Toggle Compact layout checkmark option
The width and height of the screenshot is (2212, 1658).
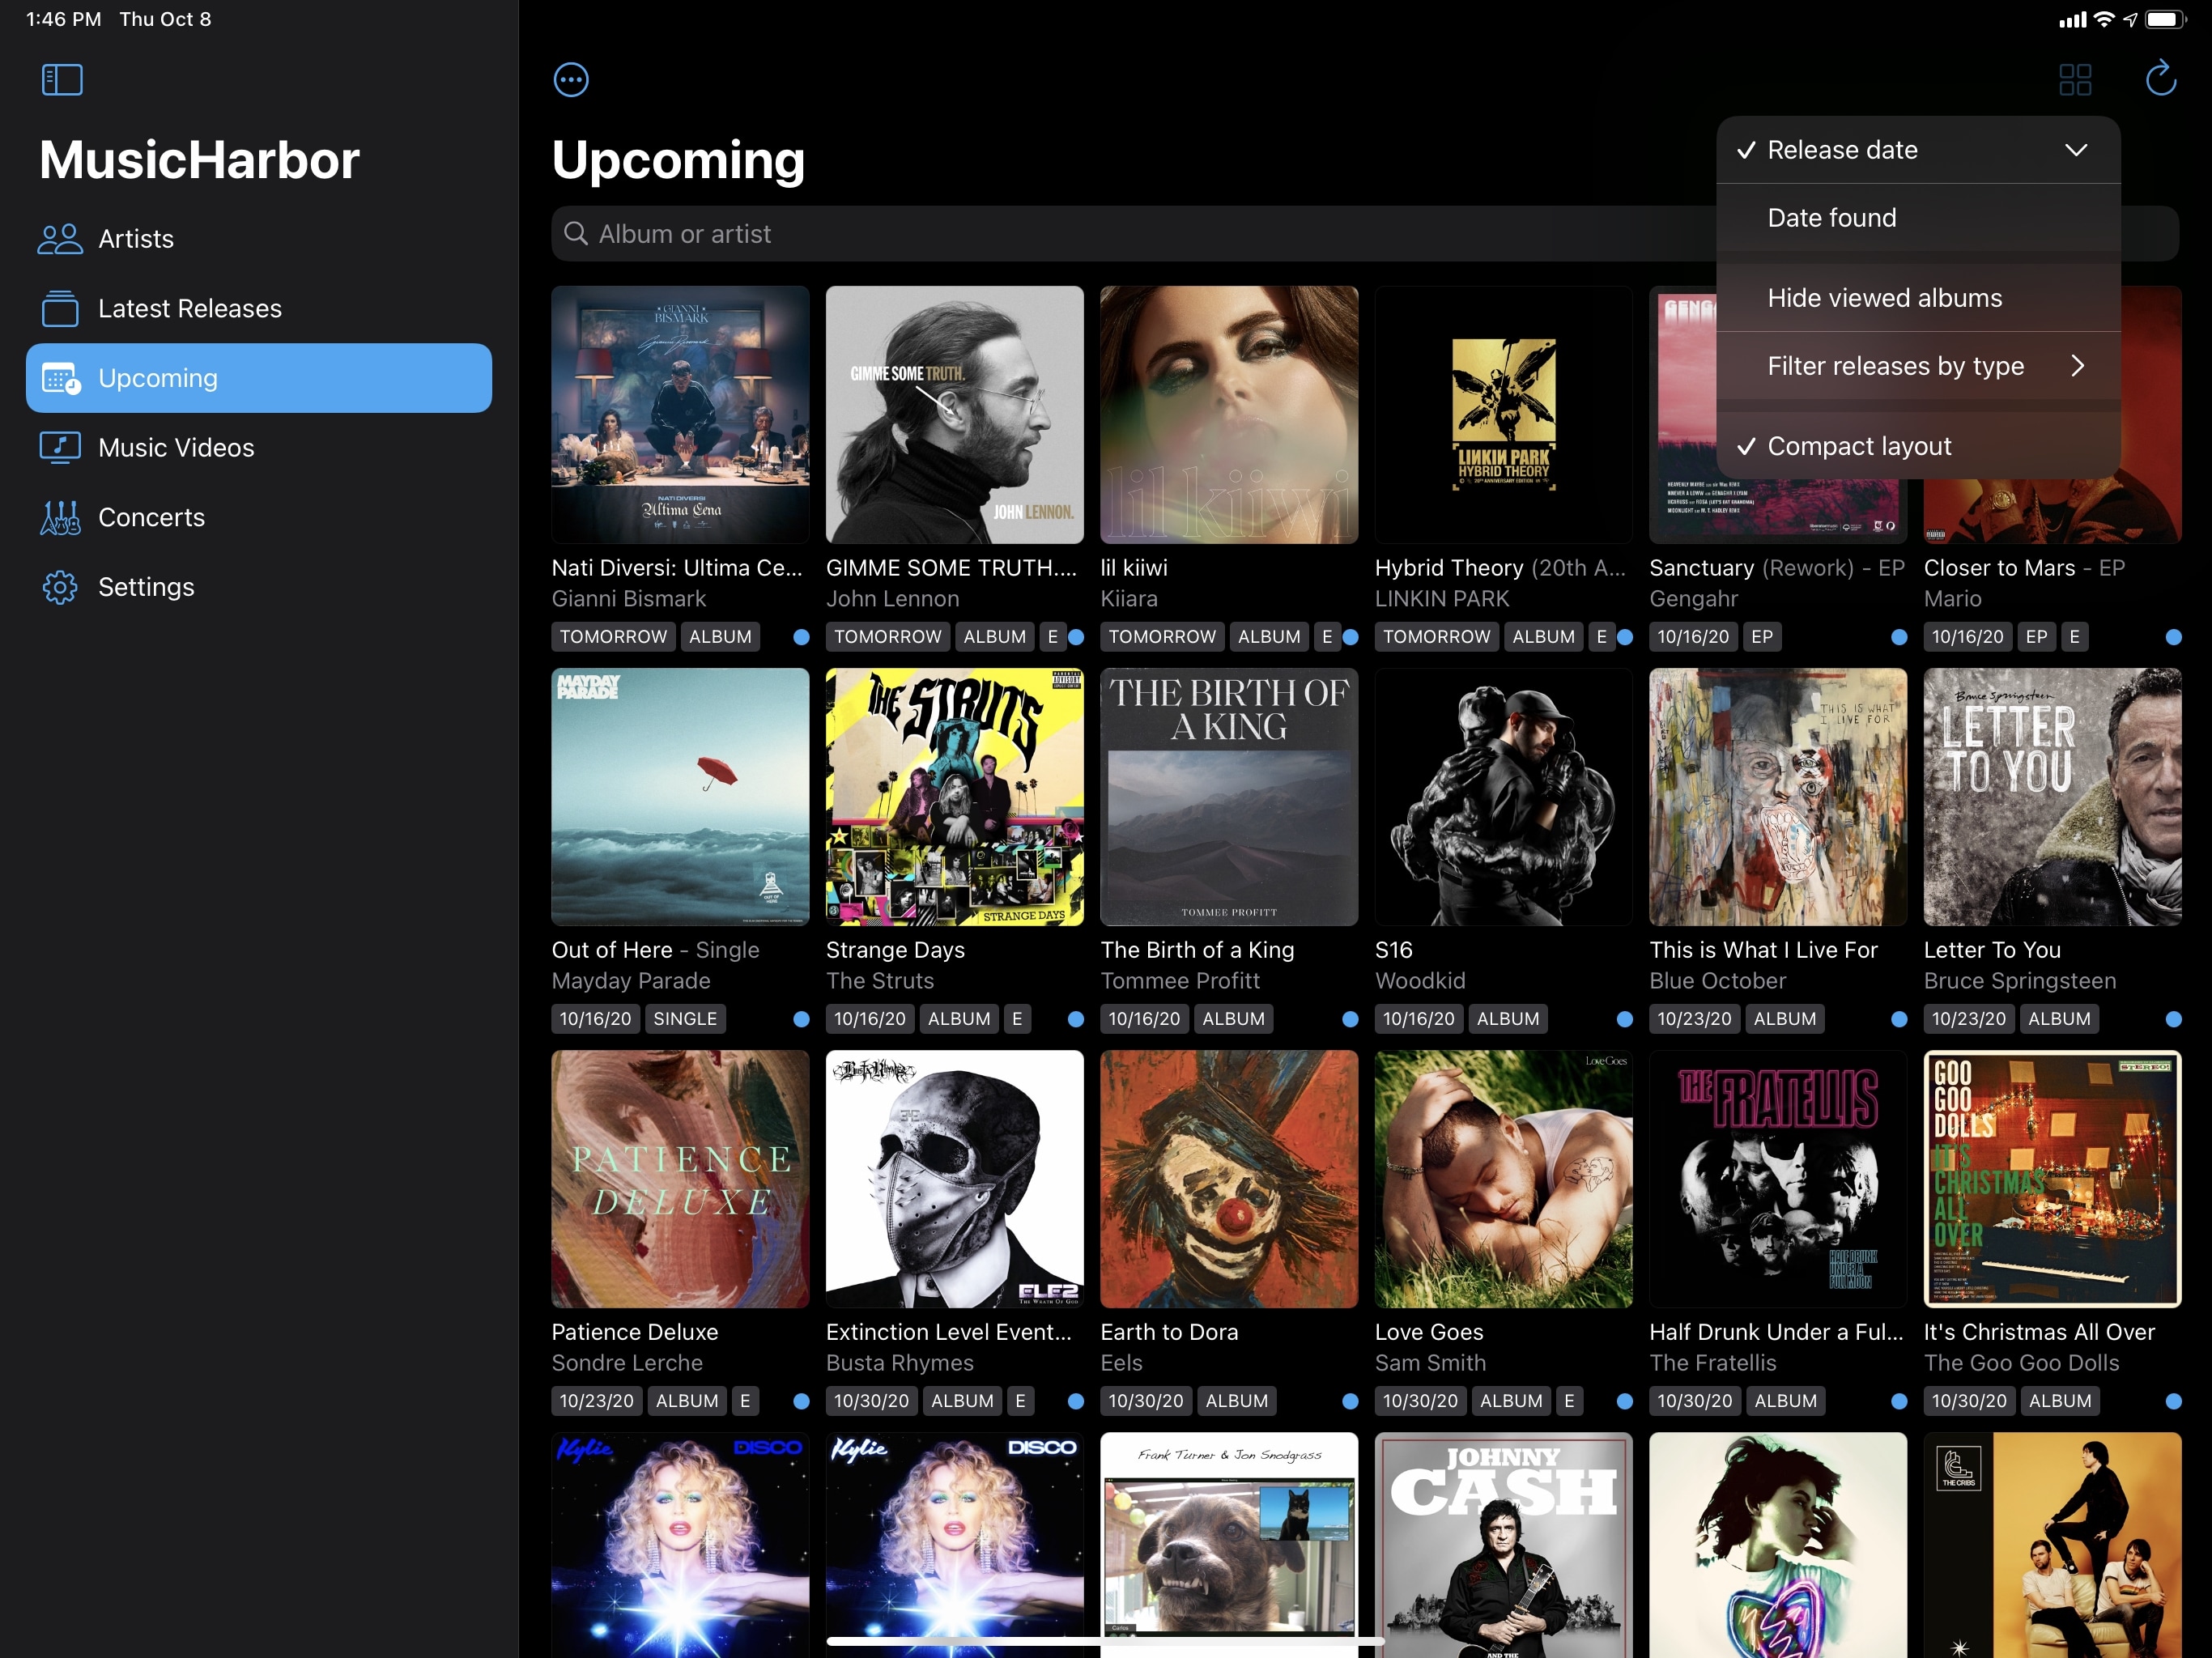click(x=1918, y=446)
